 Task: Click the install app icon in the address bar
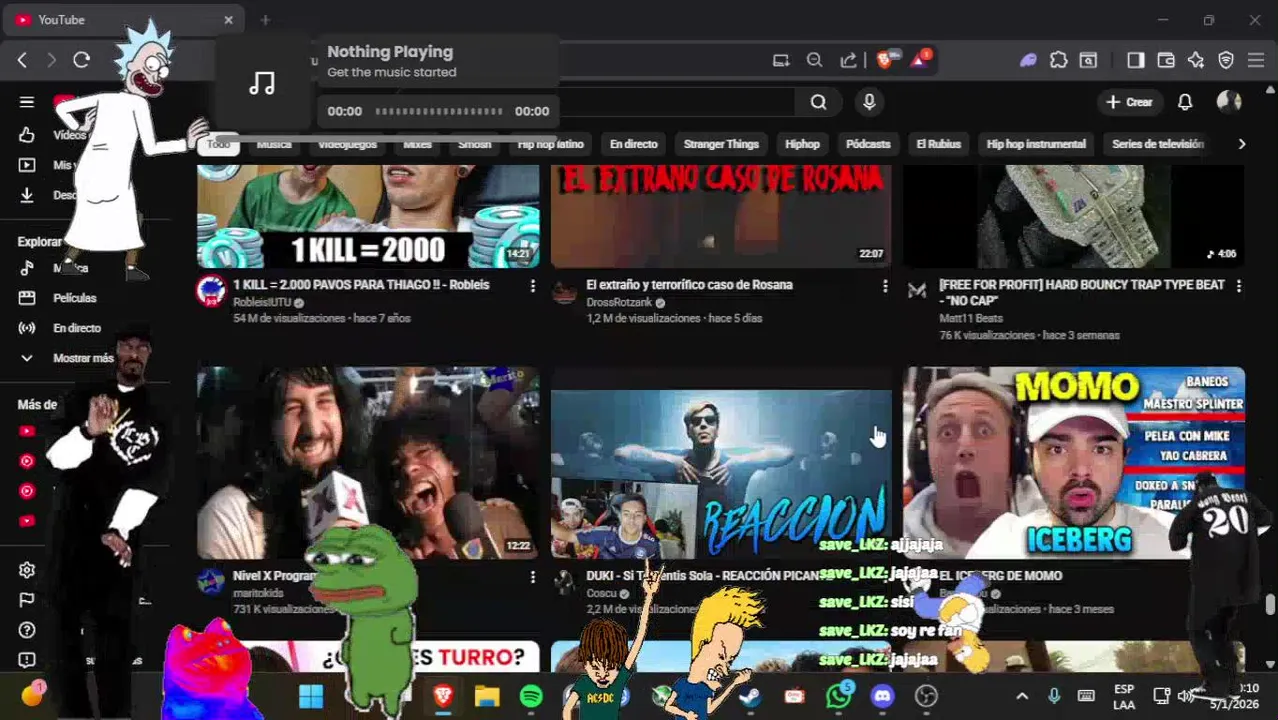point(781,61)
